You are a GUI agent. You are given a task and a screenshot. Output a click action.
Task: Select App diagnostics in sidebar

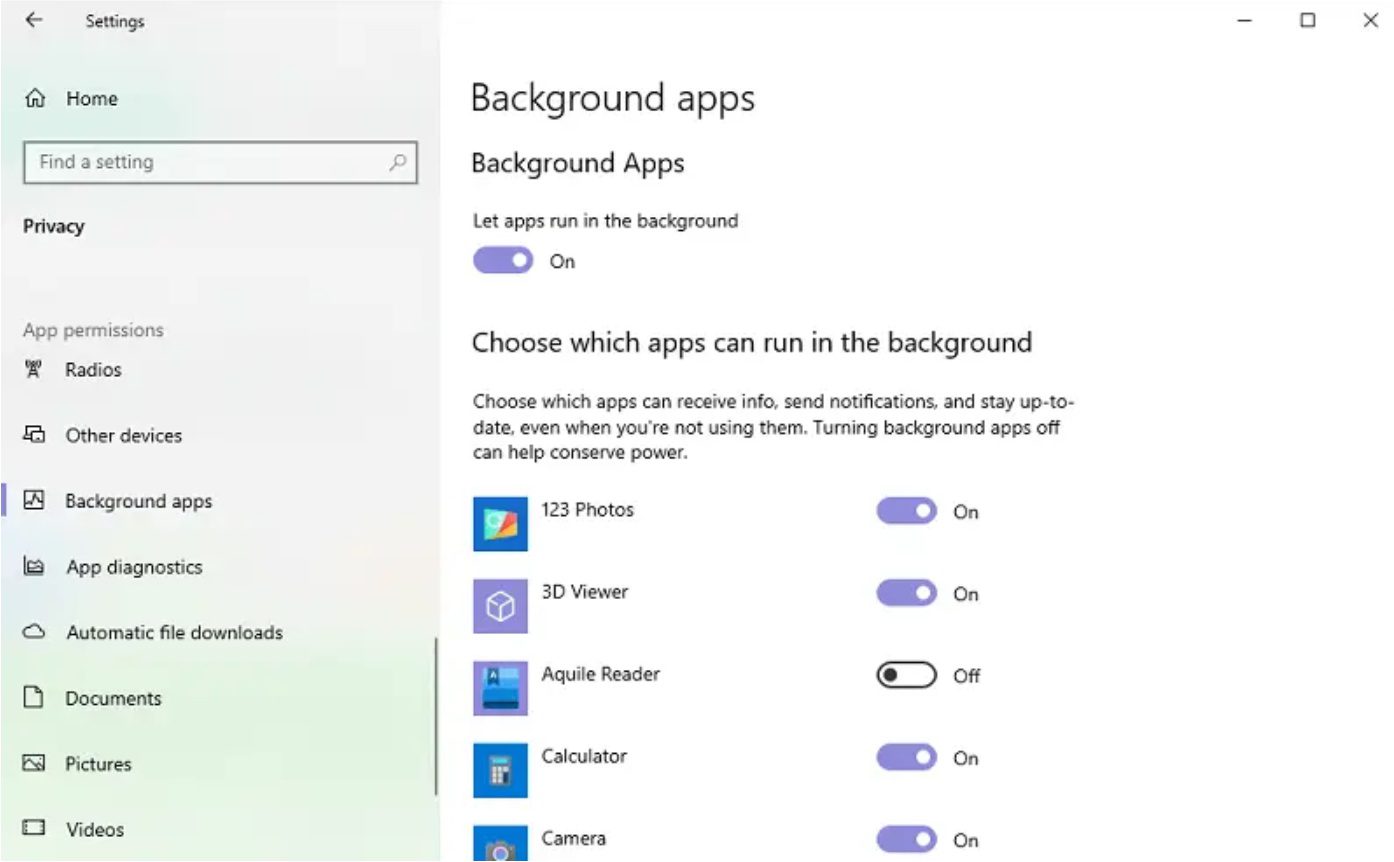(134, 567)
